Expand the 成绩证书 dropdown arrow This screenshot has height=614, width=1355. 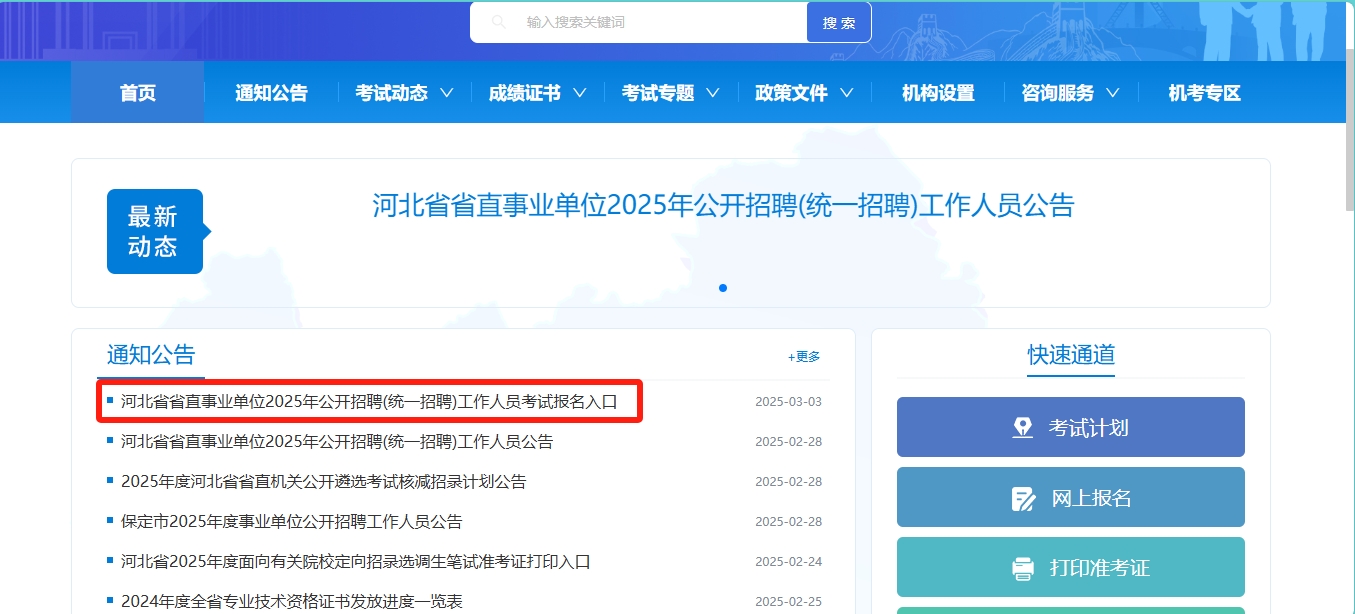pos(580,93)
